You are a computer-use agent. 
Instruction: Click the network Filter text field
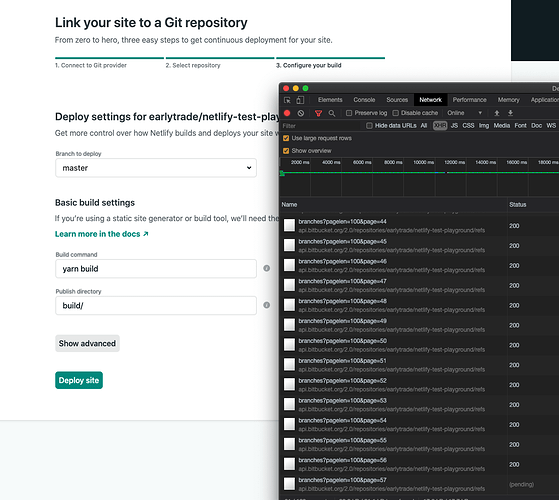coord(321,125)
